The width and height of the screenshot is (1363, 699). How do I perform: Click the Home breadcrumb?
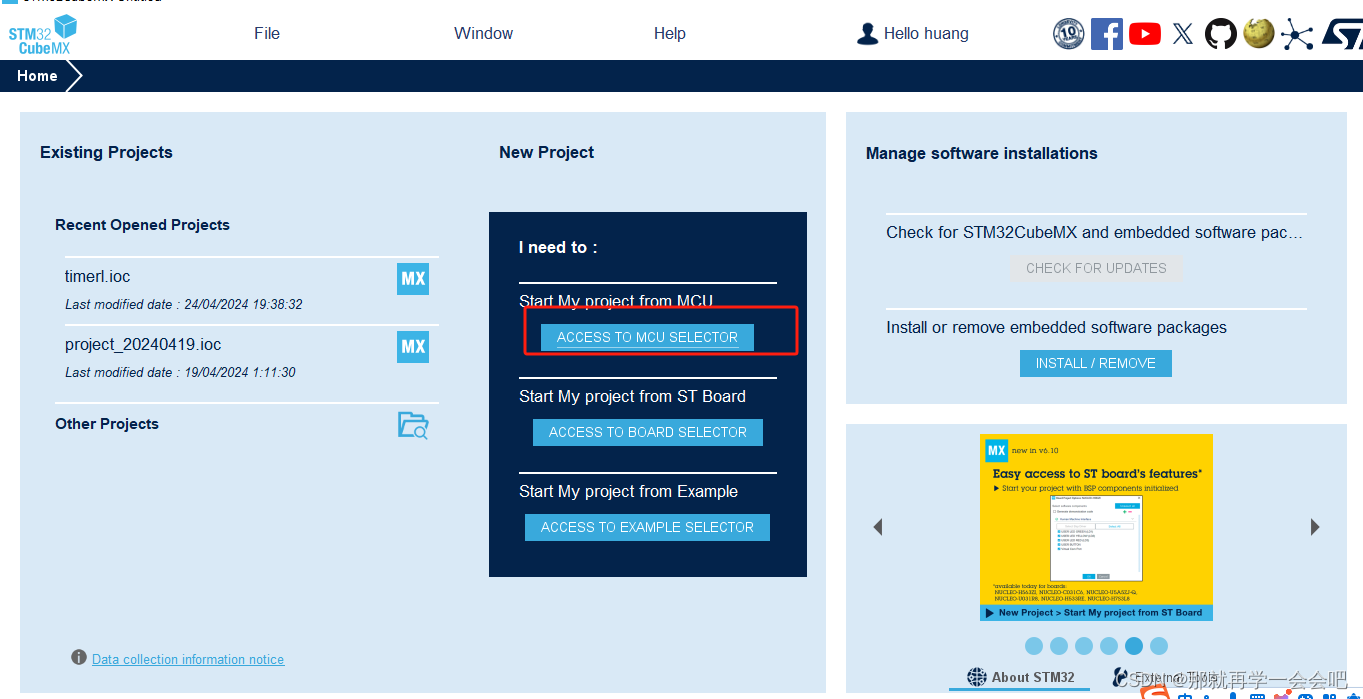point(37,76)
